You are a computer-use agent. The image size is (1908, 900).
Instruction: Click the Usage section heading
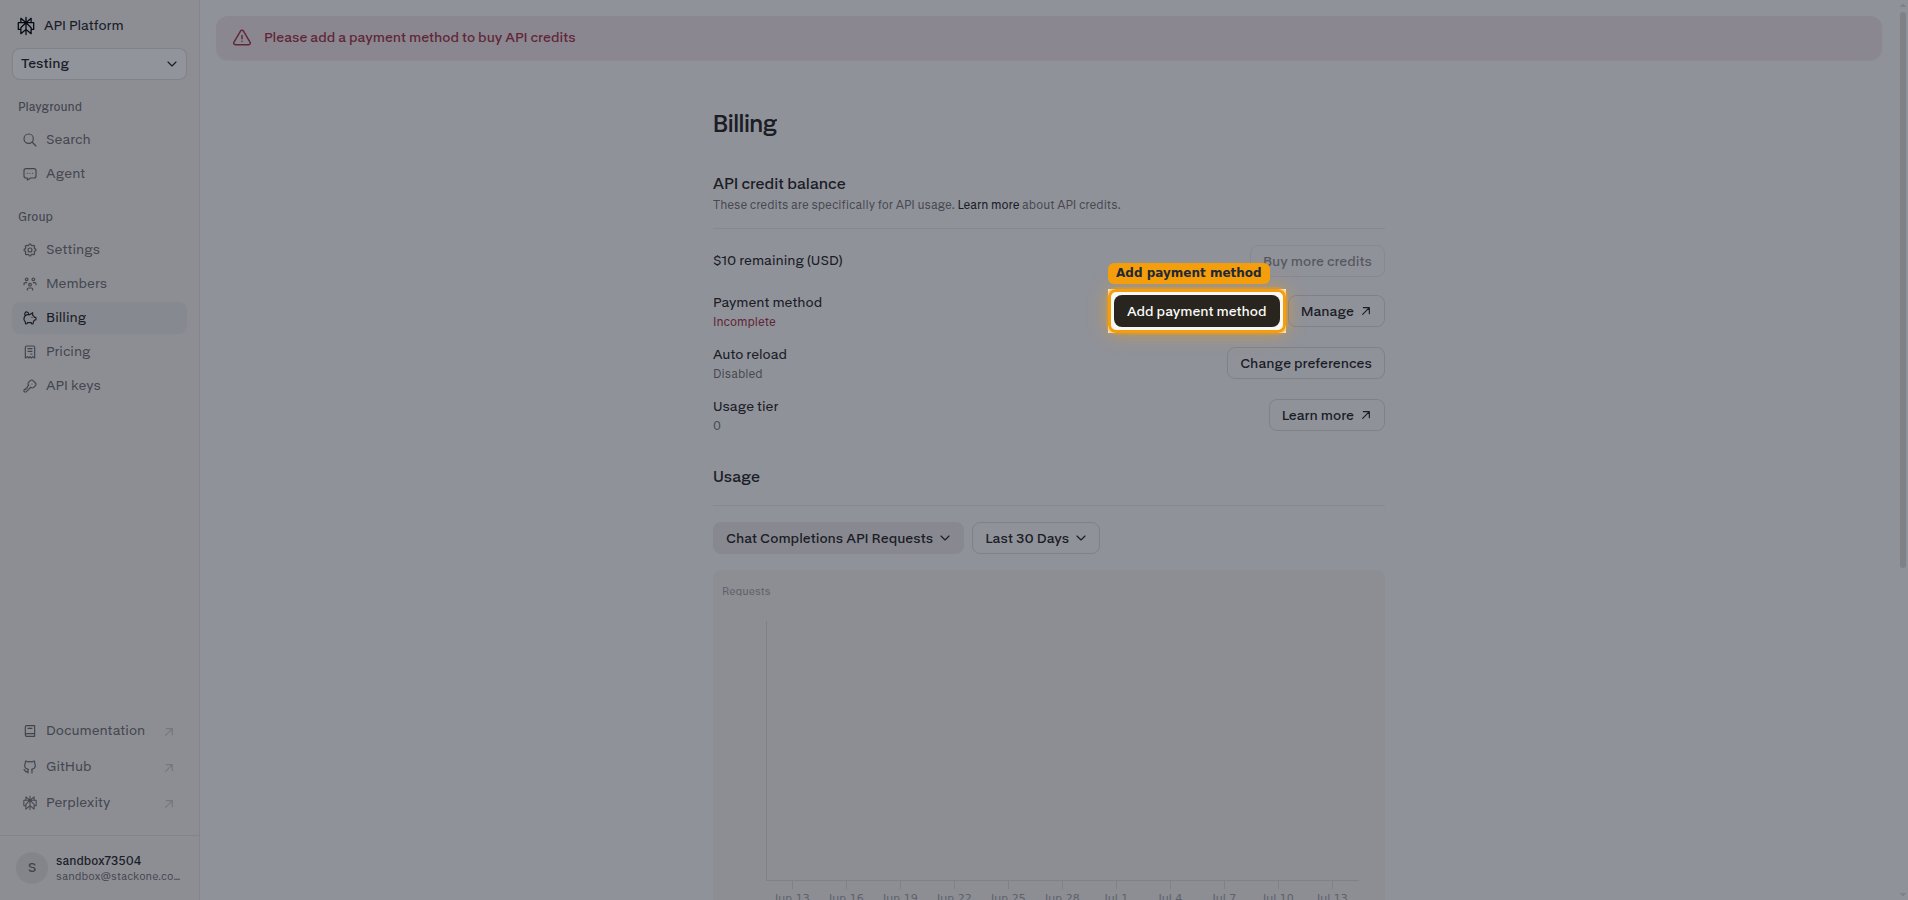pos(736,477)
